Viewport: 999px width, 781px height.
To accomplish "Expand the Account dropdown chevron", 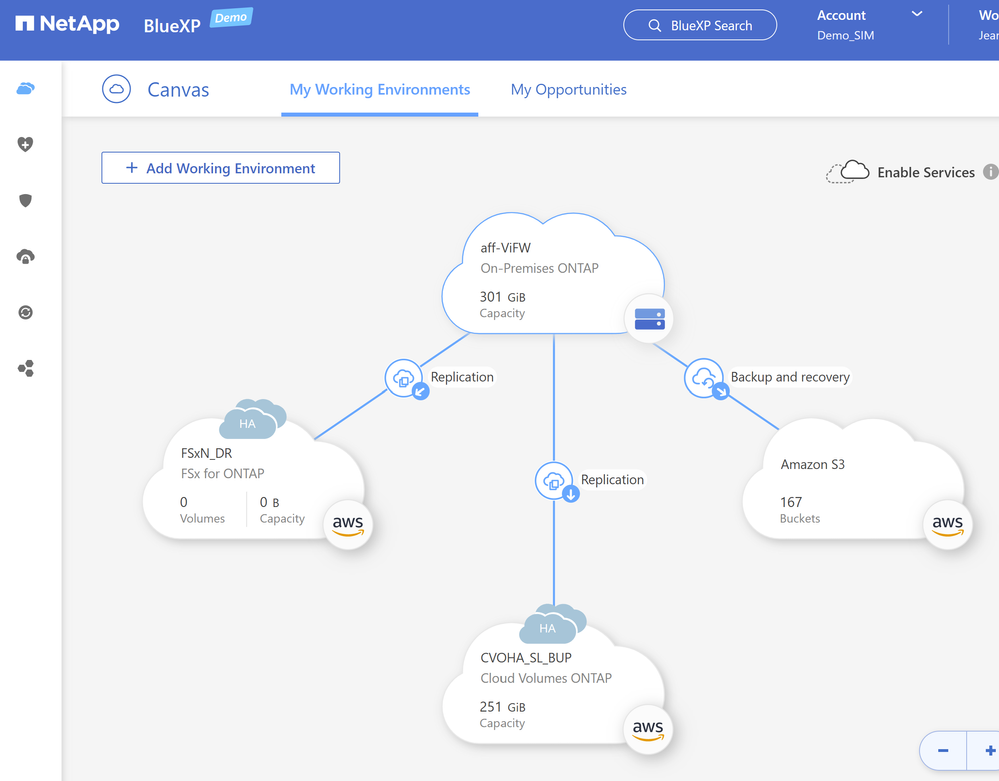I will (917, 15).
